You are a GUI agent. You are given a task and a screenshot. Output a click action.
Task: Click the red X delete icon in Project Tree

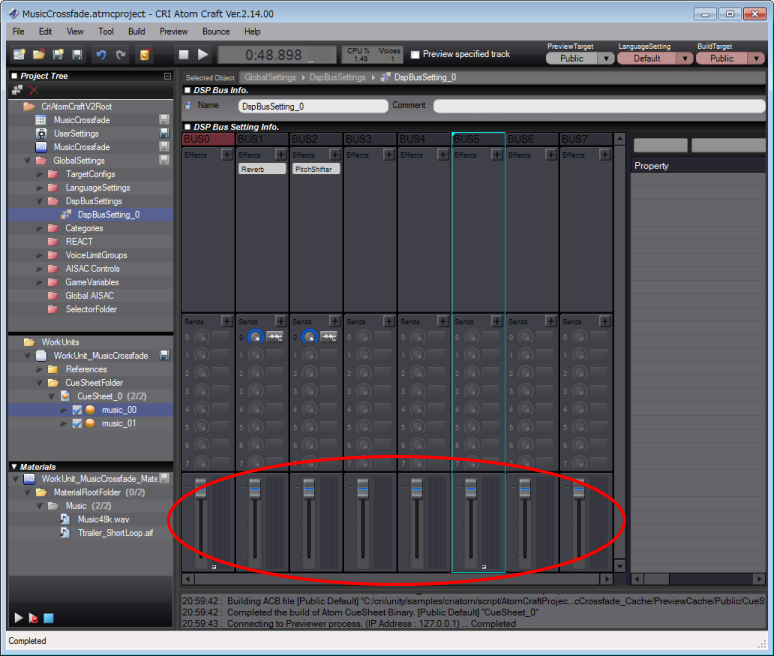[x=33, y=90]
